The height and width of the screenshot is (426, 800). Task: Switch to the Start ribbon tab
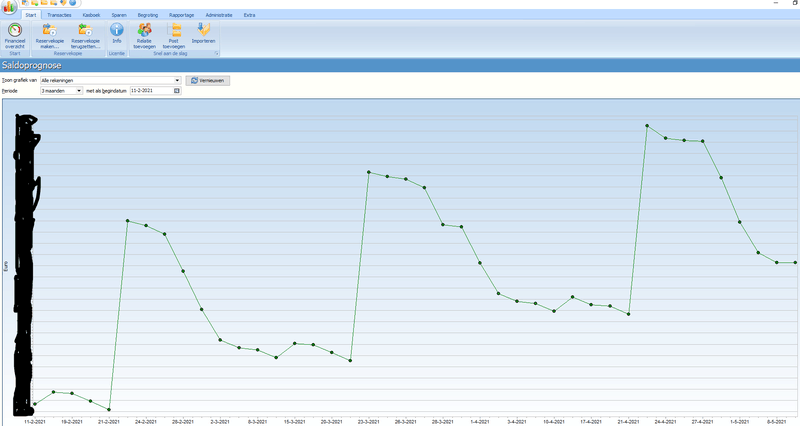click(31, 15)
